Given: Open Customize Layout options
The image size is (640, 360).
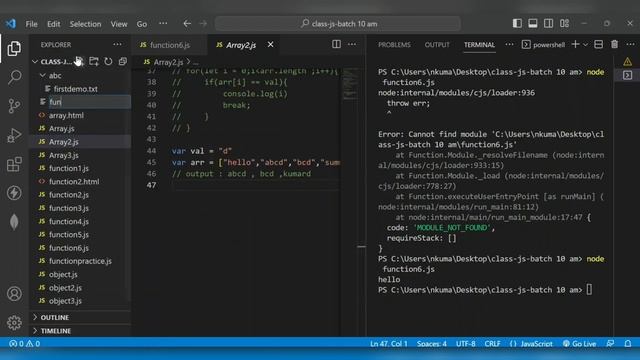Looking at the screenshot, I should pyautogui.click(x=564, y=23).
